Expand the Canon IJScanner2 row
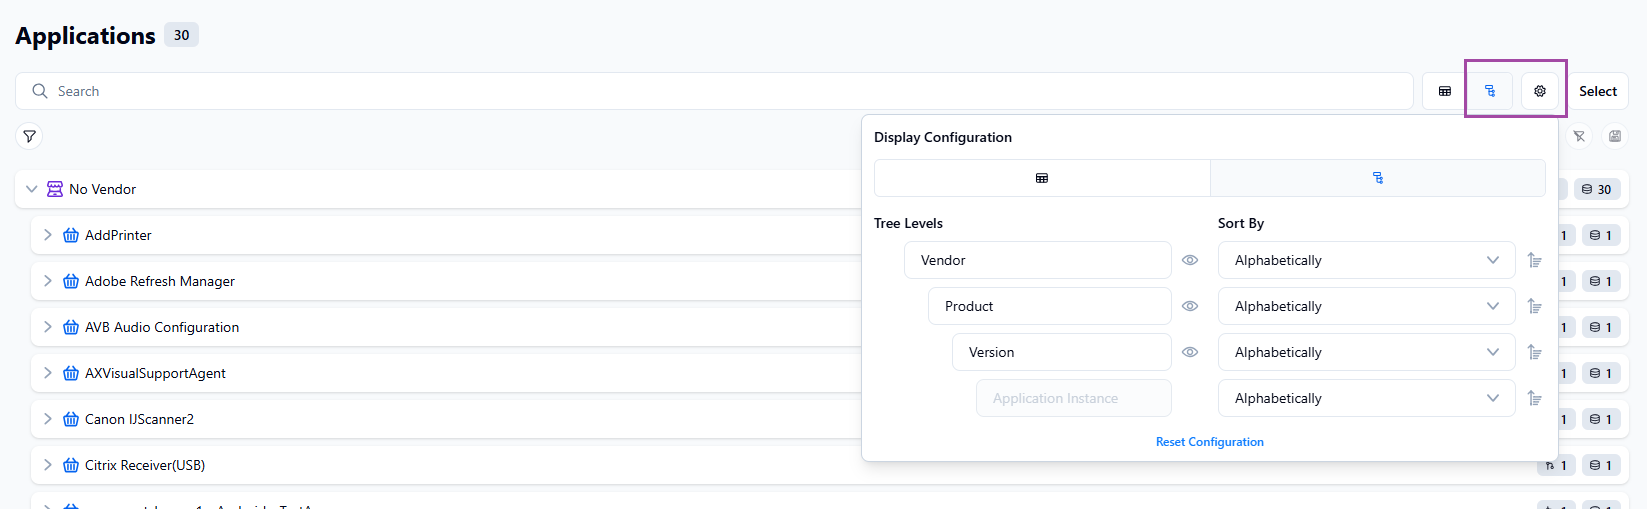 47,419
